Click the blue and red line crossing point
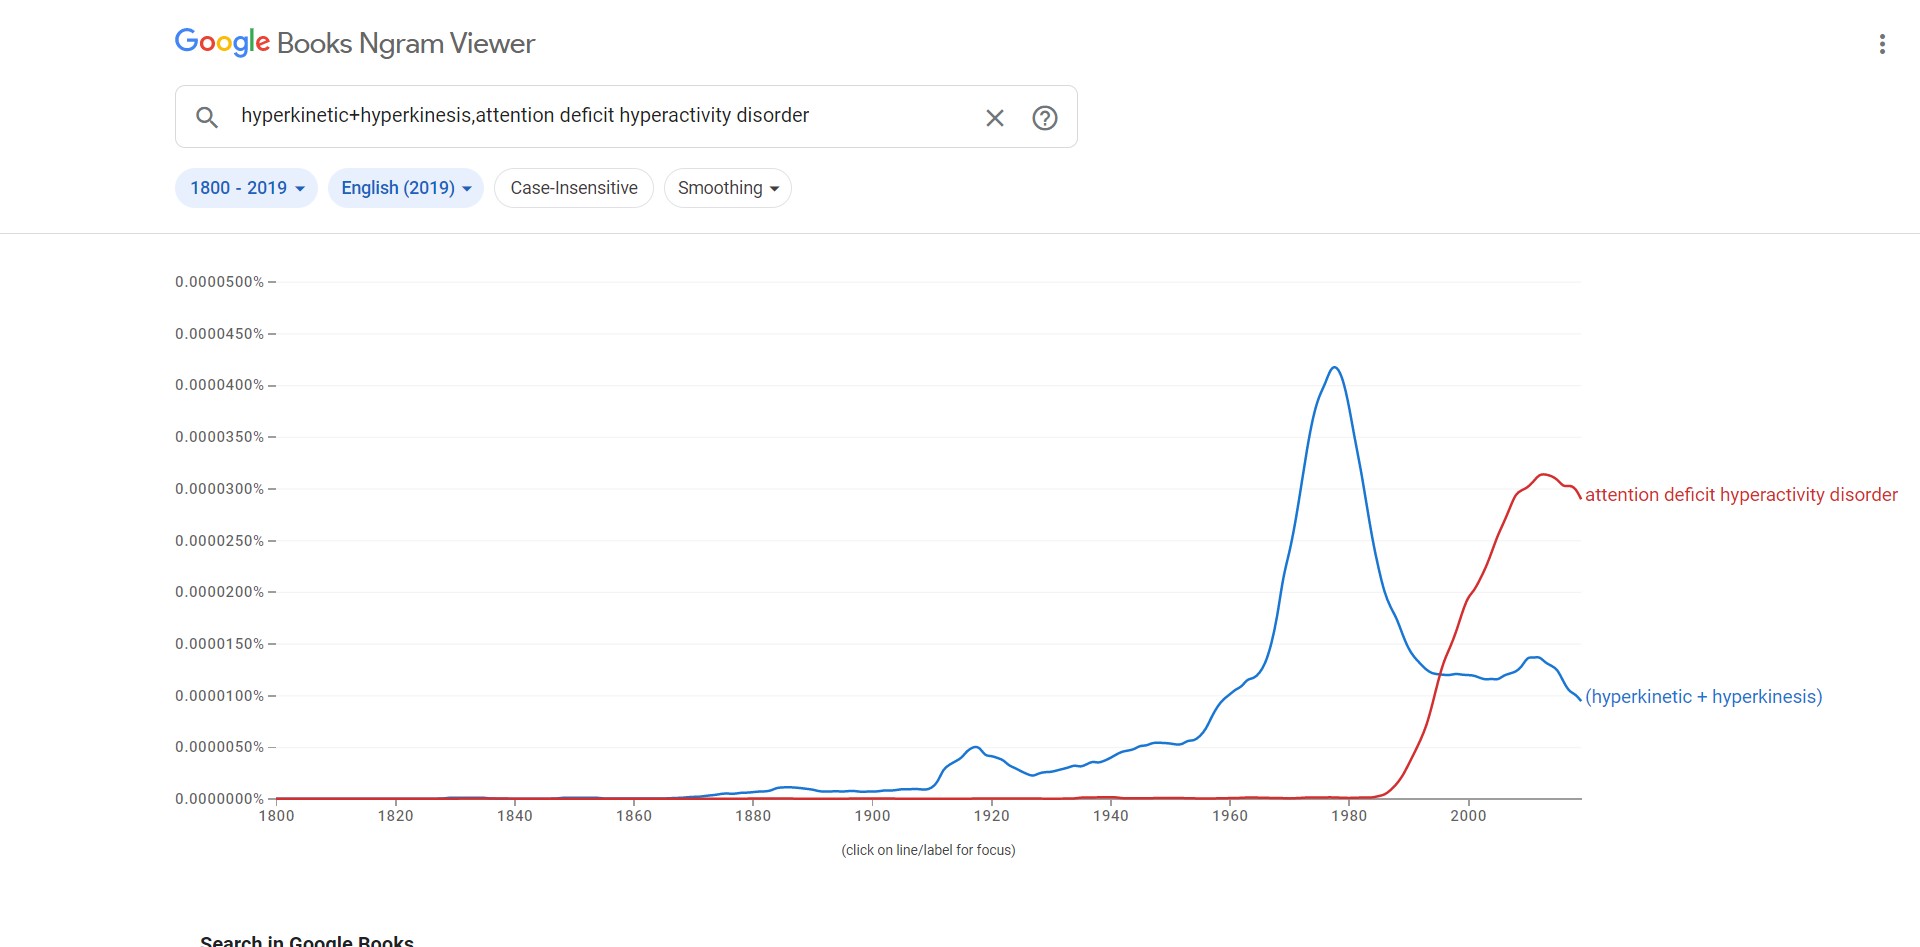 tap(1439, 674)
